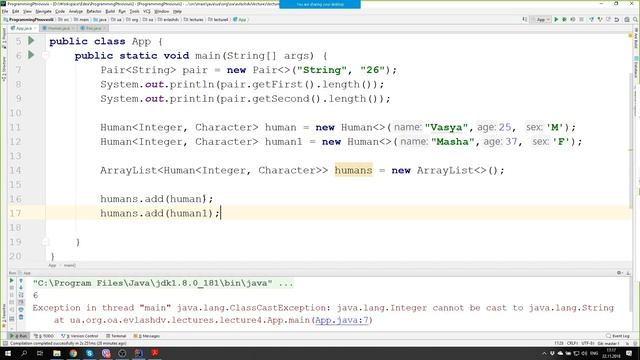The image size is (640, 360).
Task: Switch to the Human.java editor tab
Action: tap(58, 28)
